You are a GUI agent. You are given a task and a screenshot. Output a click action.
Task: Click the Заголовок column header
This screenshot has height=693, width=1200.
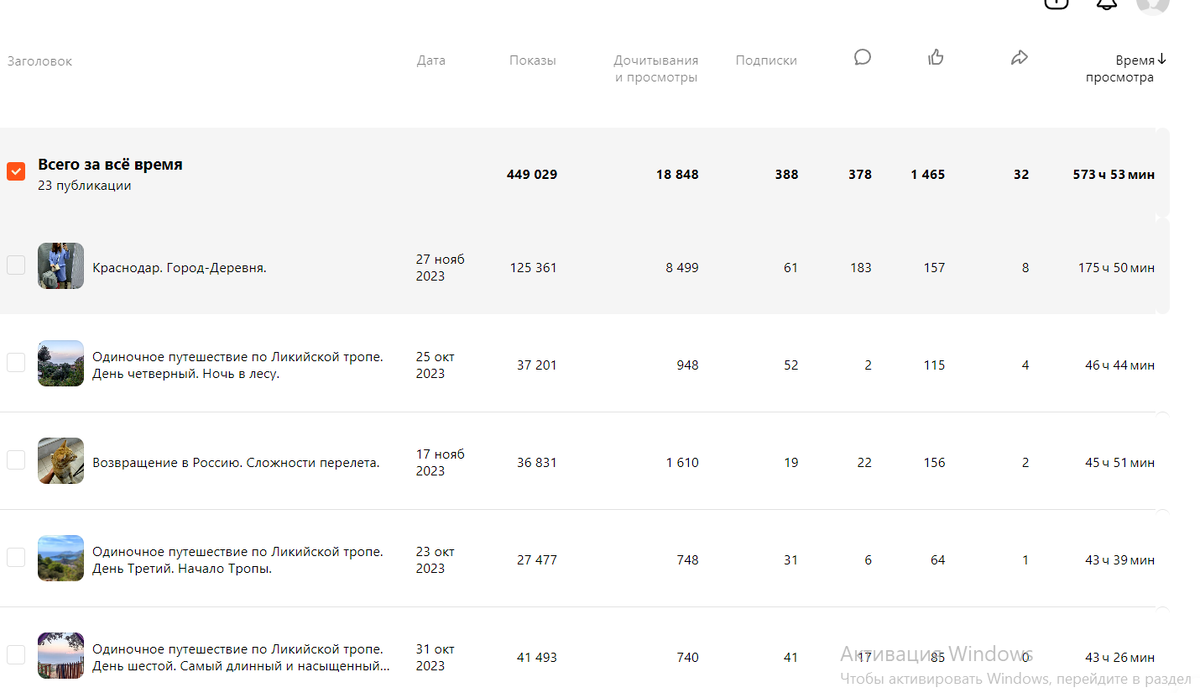point(40,61)
